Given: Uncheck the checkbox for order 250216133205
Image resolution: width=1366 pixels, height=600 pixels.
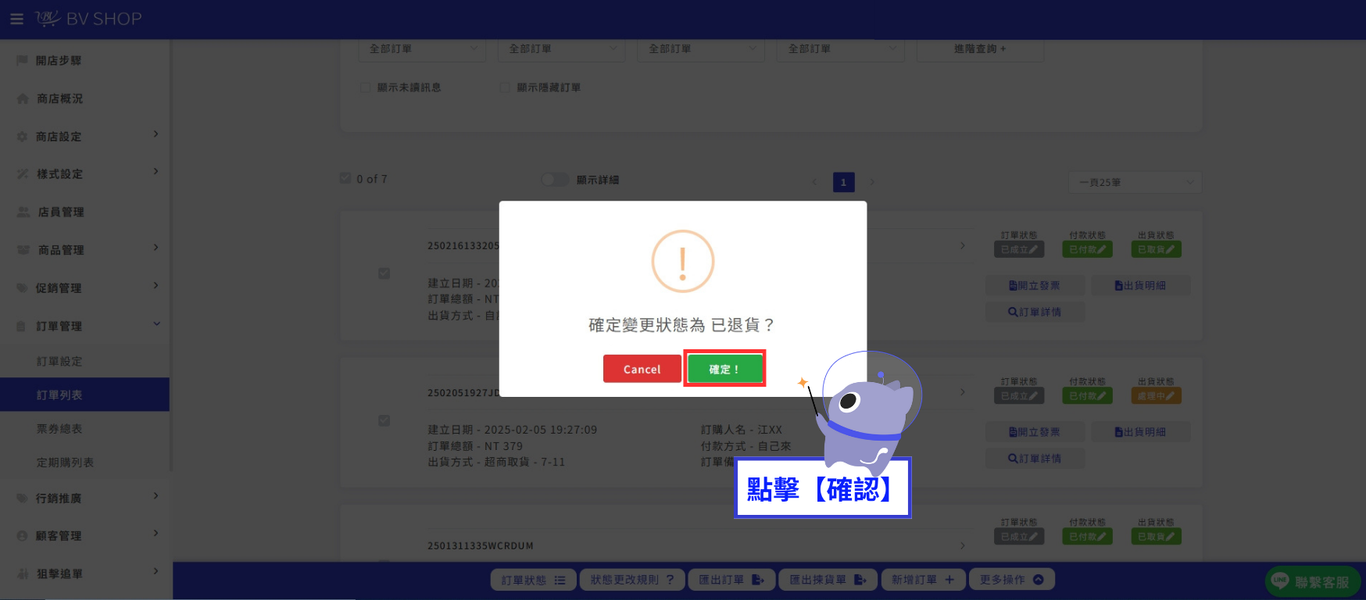Looking at the screenshot, I should [x=384, y=274].
